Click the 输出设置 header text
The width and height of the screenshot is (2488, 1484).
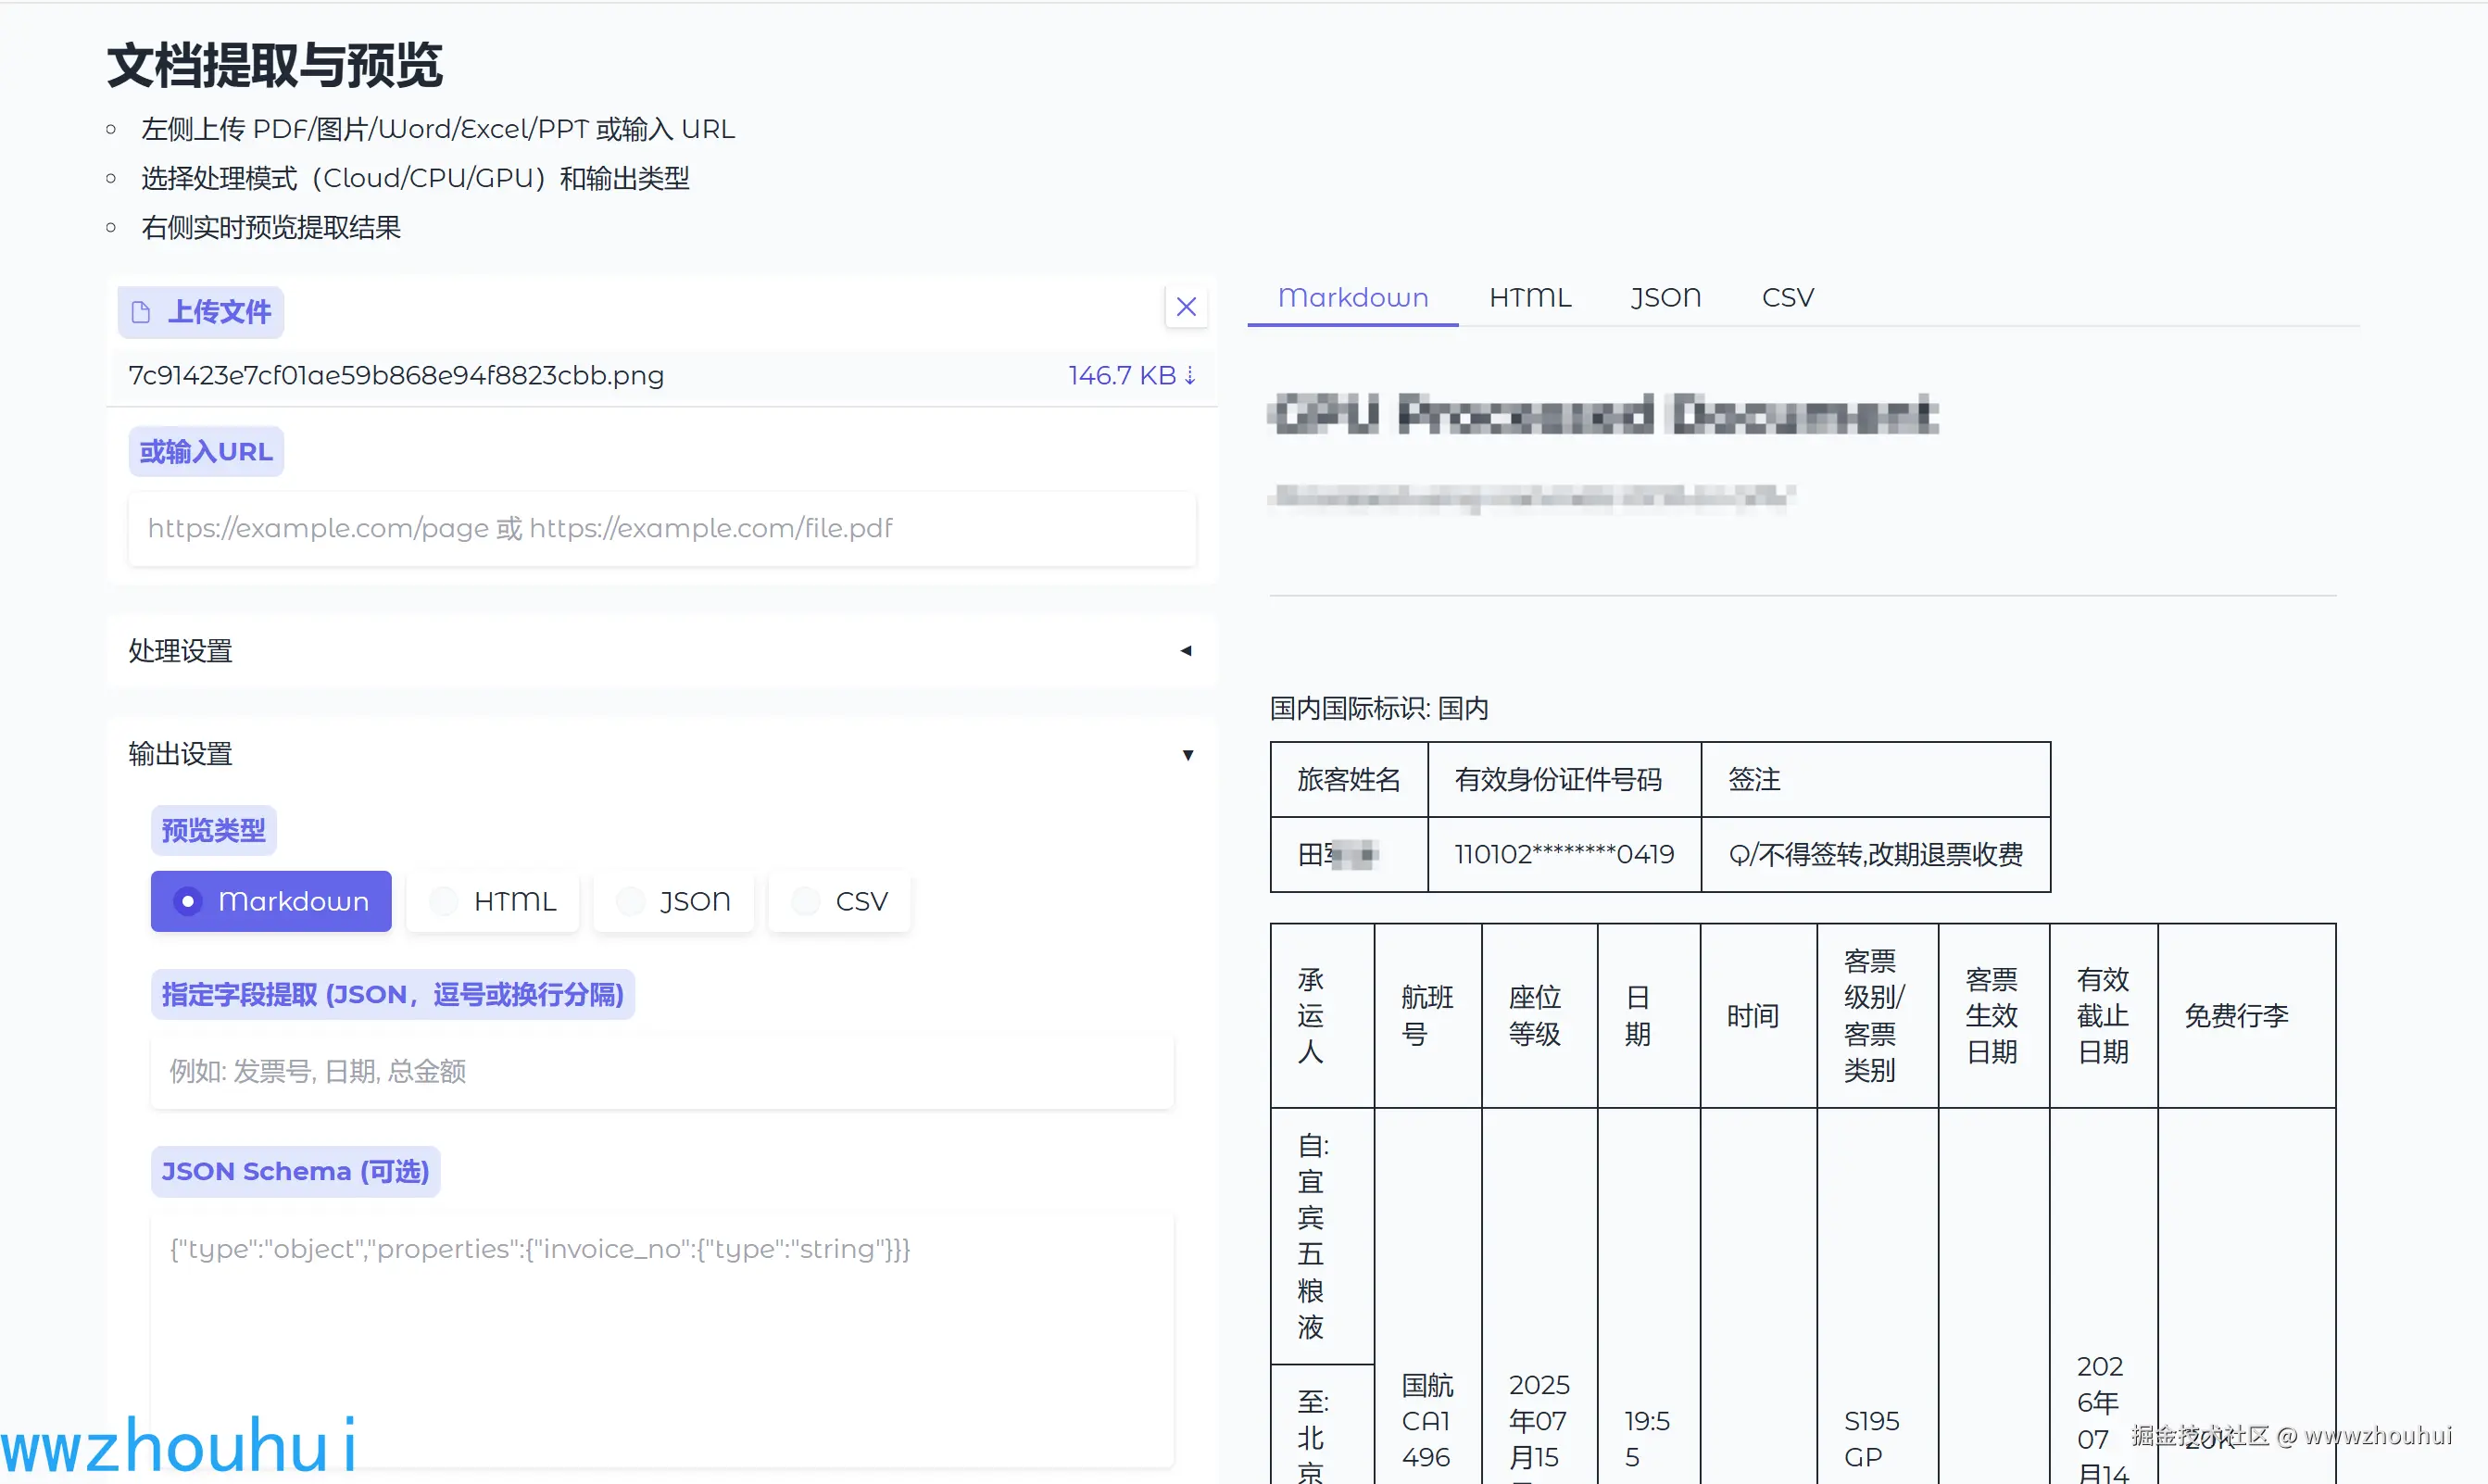tap(180, 754)
